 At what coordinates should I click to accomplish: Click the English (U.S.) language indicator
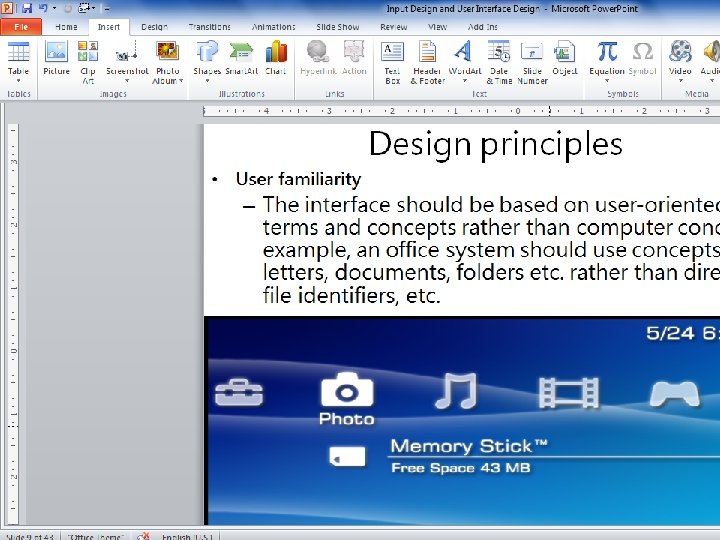click(x=187, y=536)
